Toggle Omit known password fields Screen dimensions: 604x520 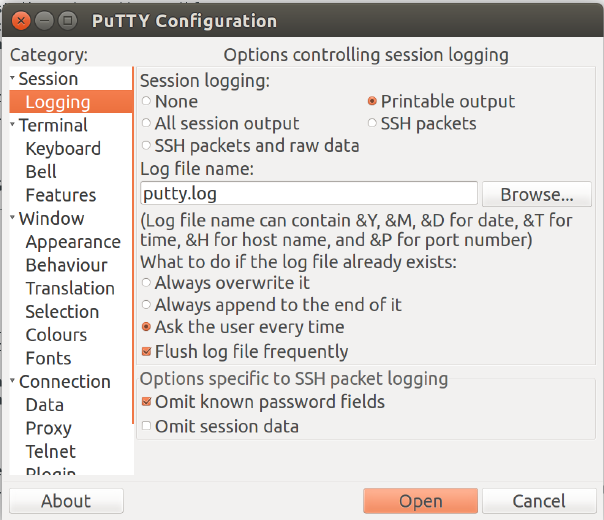point(147,402)
